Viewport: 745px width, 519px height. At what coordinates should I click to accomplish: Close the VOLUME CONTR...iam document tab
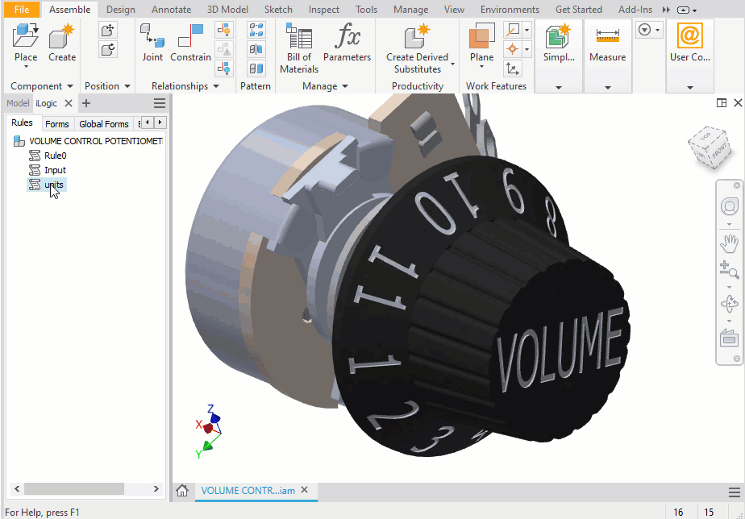coord(305,490)
